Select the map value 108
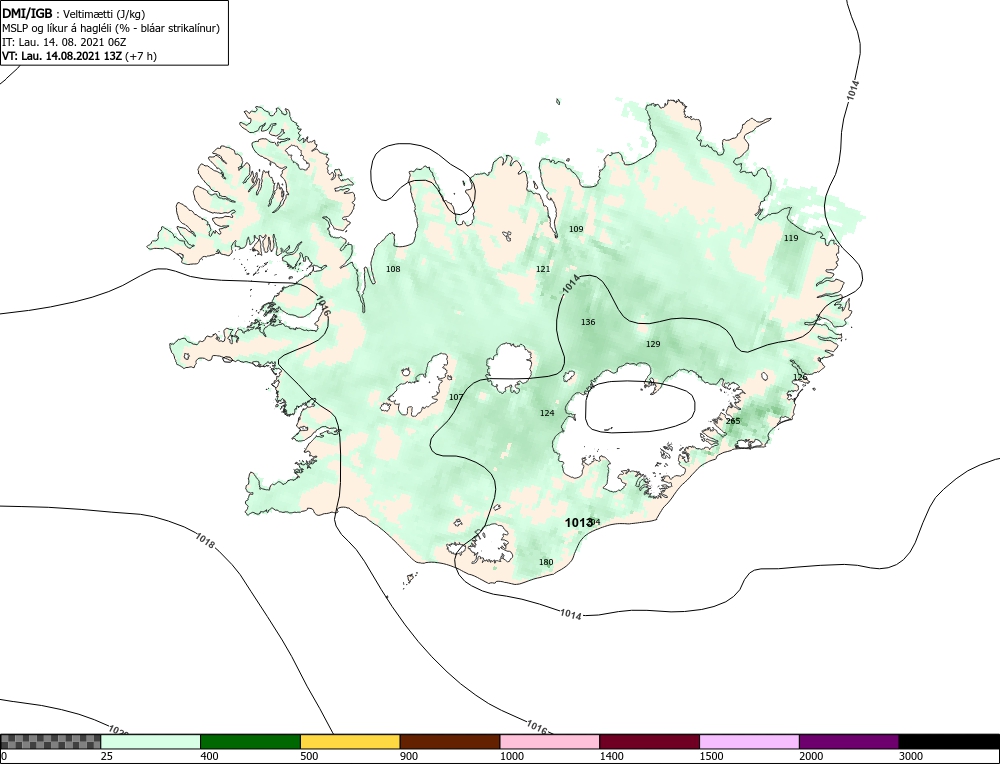Image resolution: width=1000 pixels, height=764 pixels. [x=393, y=269]
